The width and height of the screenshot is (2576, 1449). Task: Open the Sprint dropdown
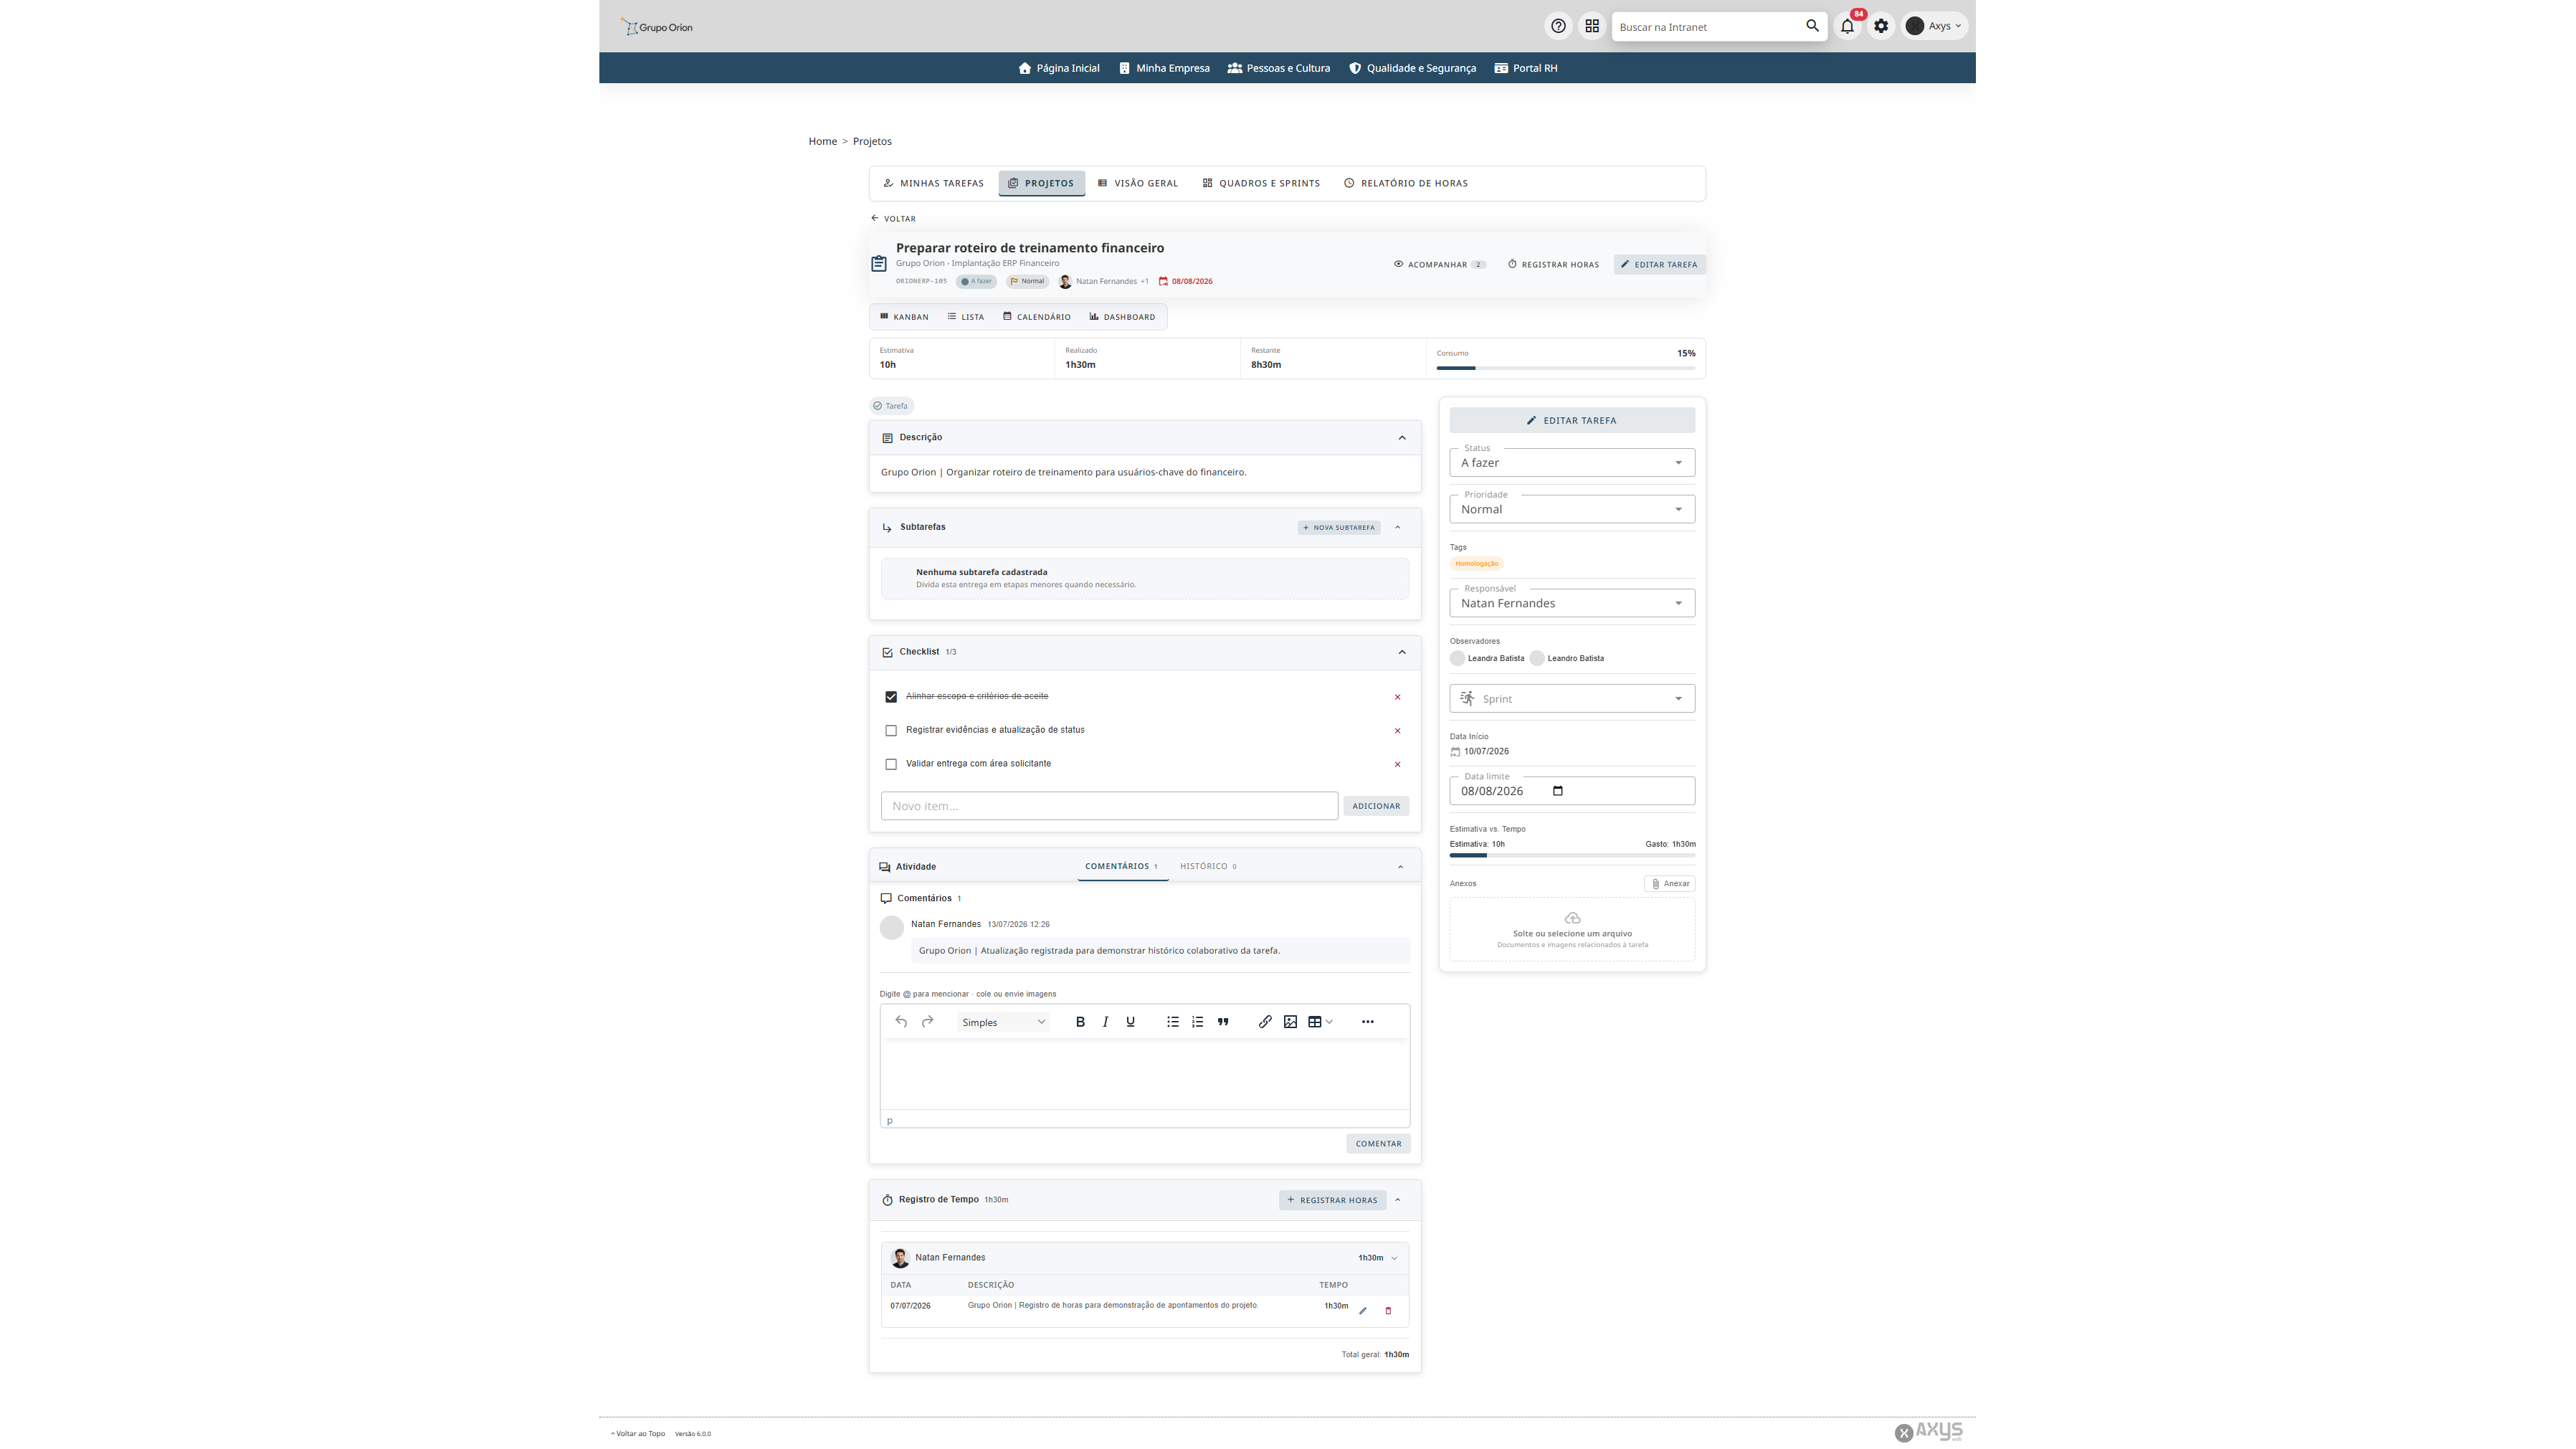pyautogui.click(x=1572, y=698)
